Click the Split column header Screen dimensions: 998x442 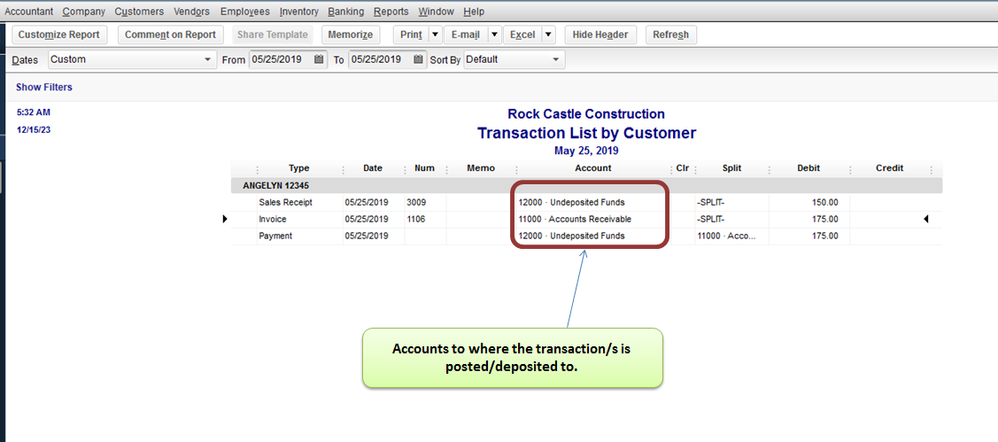731,168
